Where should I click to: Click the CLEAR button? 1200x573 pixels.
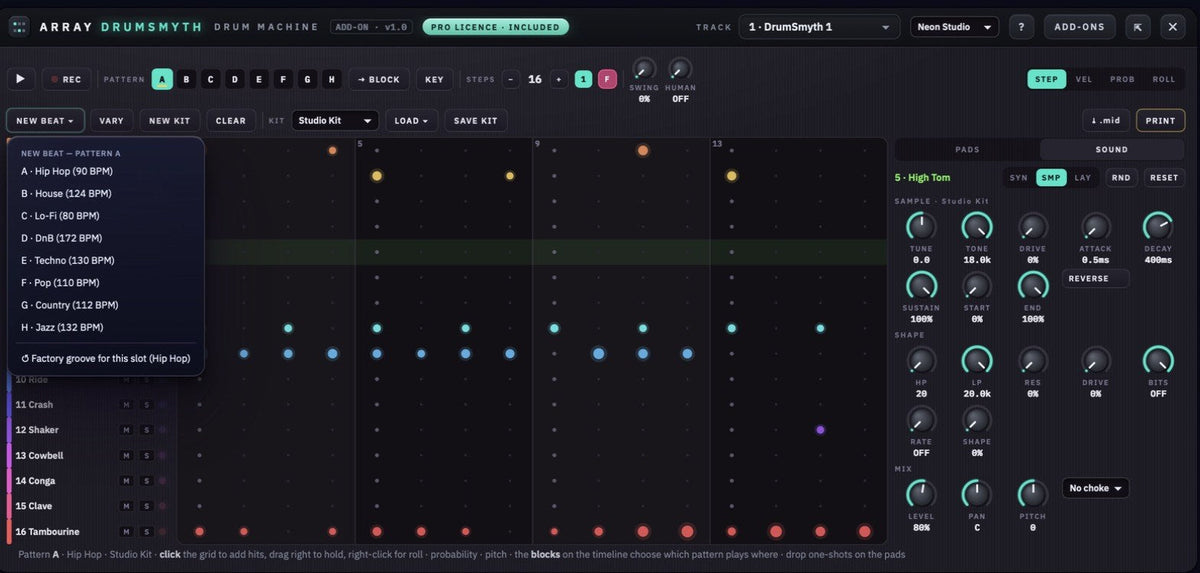pos(230,121)
